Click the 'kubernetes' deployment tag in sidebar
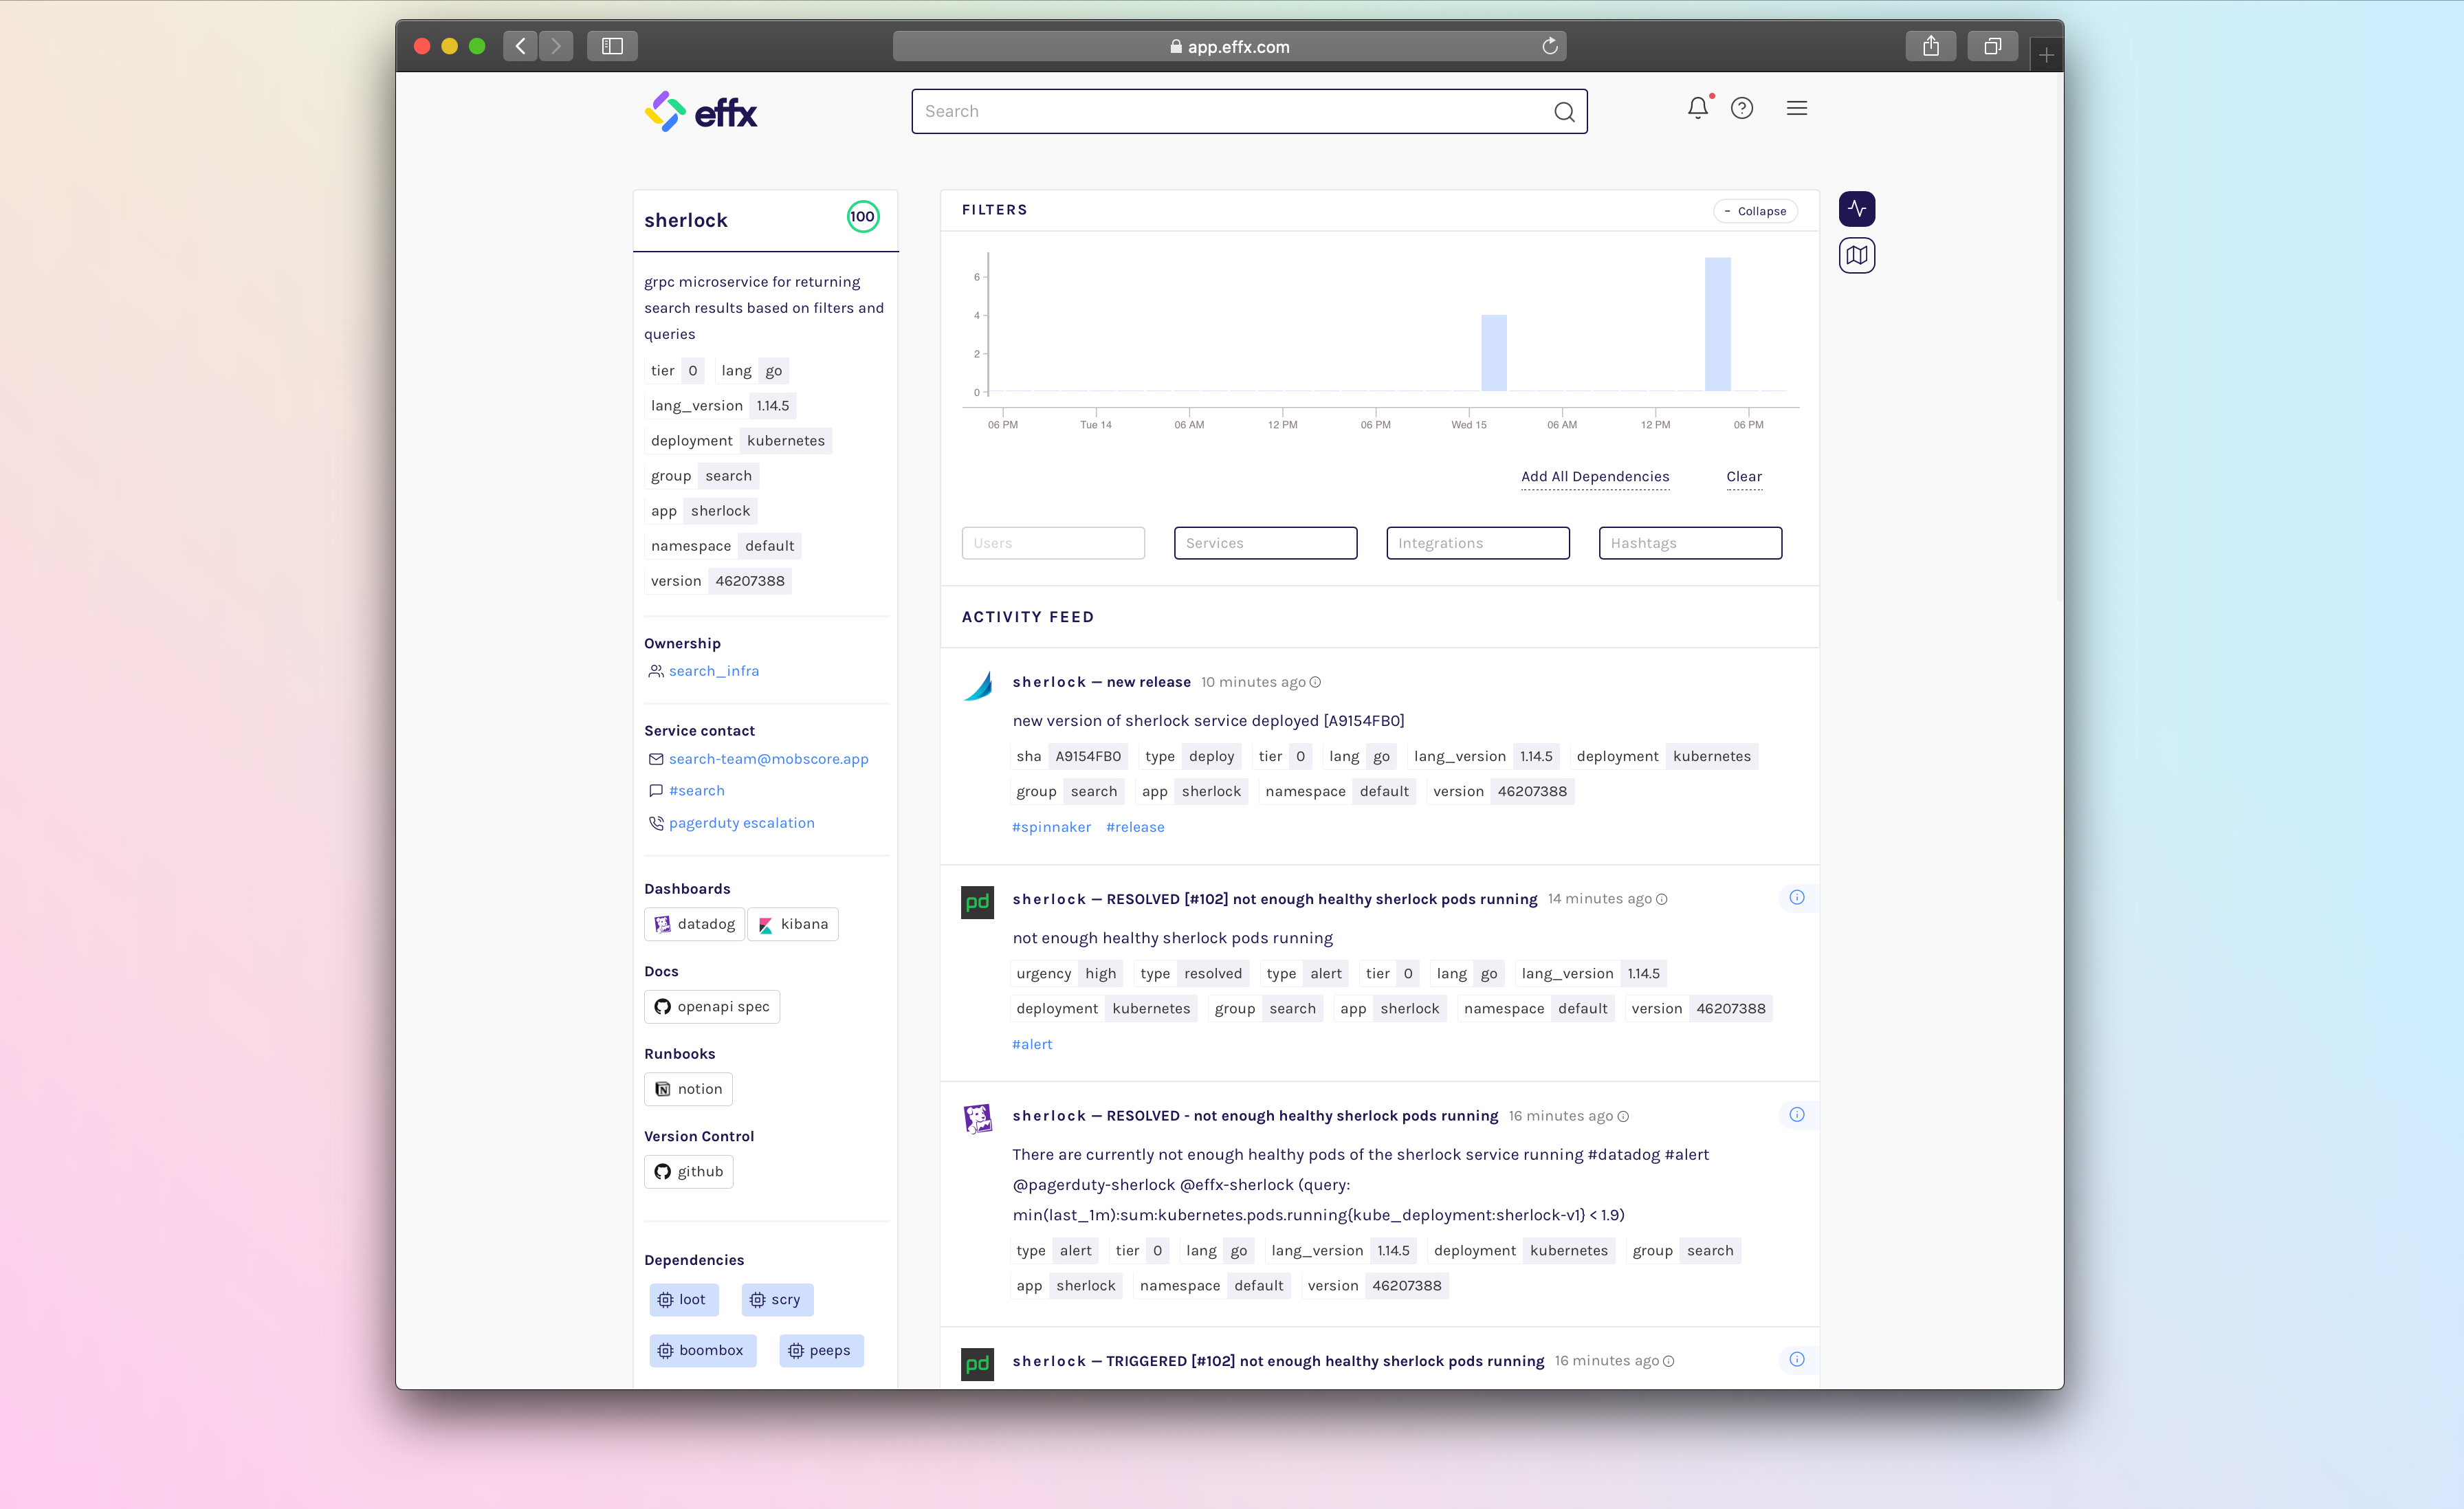 click(786, 441)
